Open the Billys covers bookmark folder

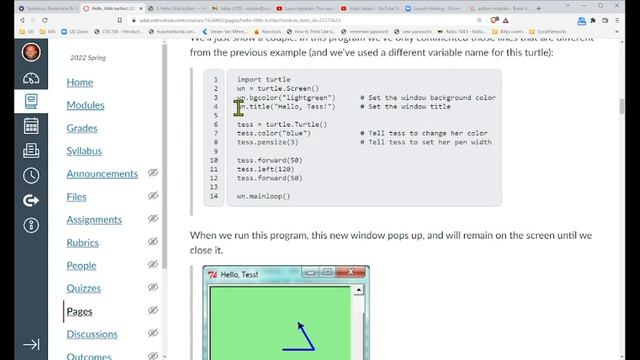coord(507,31)
